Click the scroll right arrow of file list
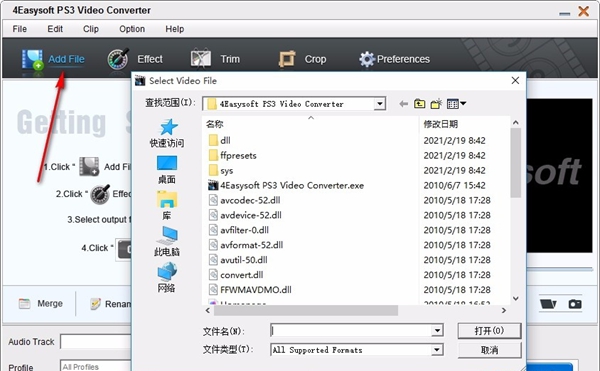Screen dimensions: 600x371 coord(504,311)
